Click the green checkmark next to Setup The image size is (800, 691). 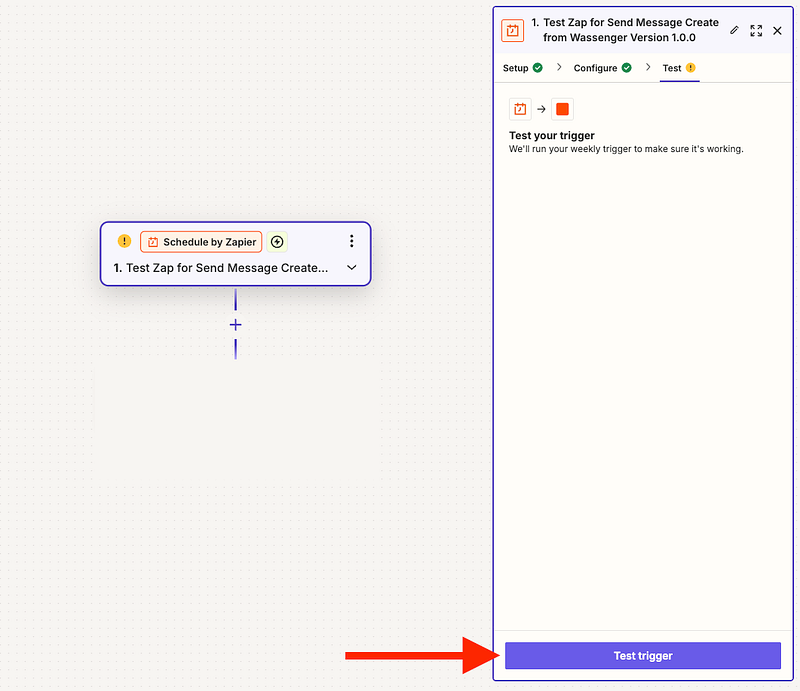tap(538, 68)
